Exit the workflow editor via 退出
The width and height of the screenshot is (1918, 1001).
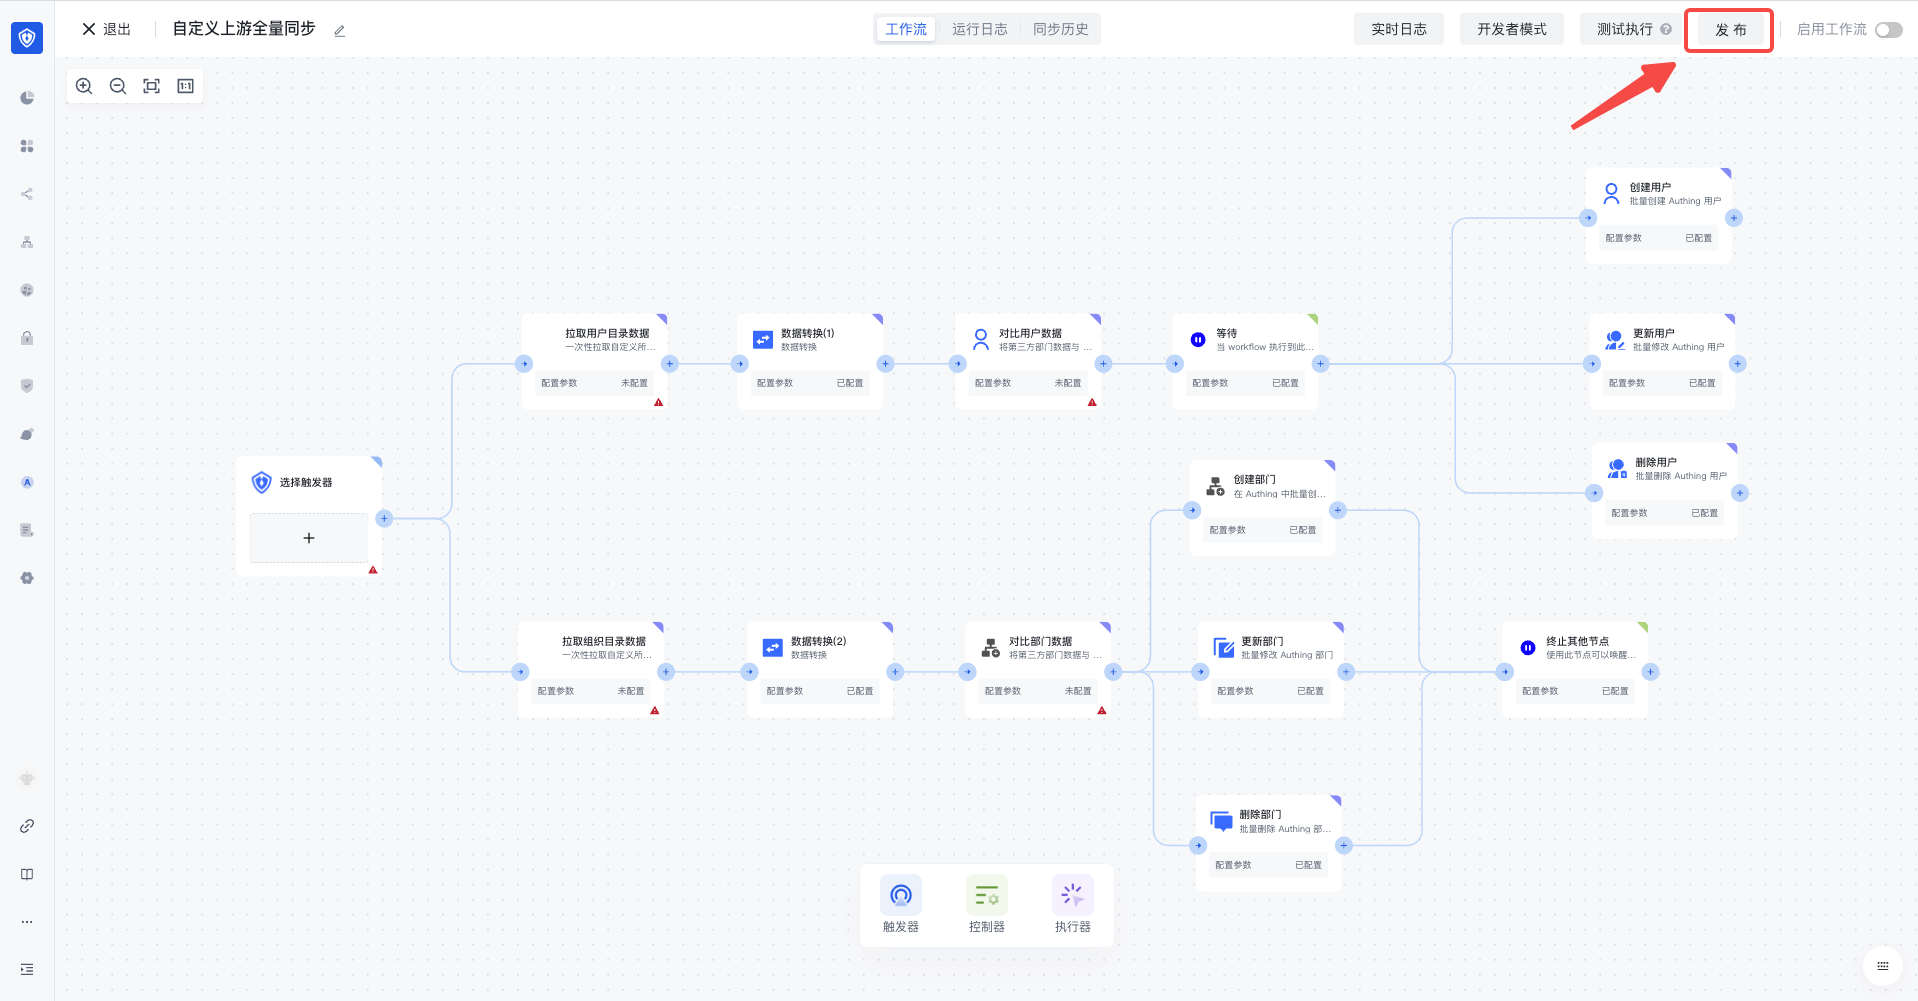coord(106,29)
